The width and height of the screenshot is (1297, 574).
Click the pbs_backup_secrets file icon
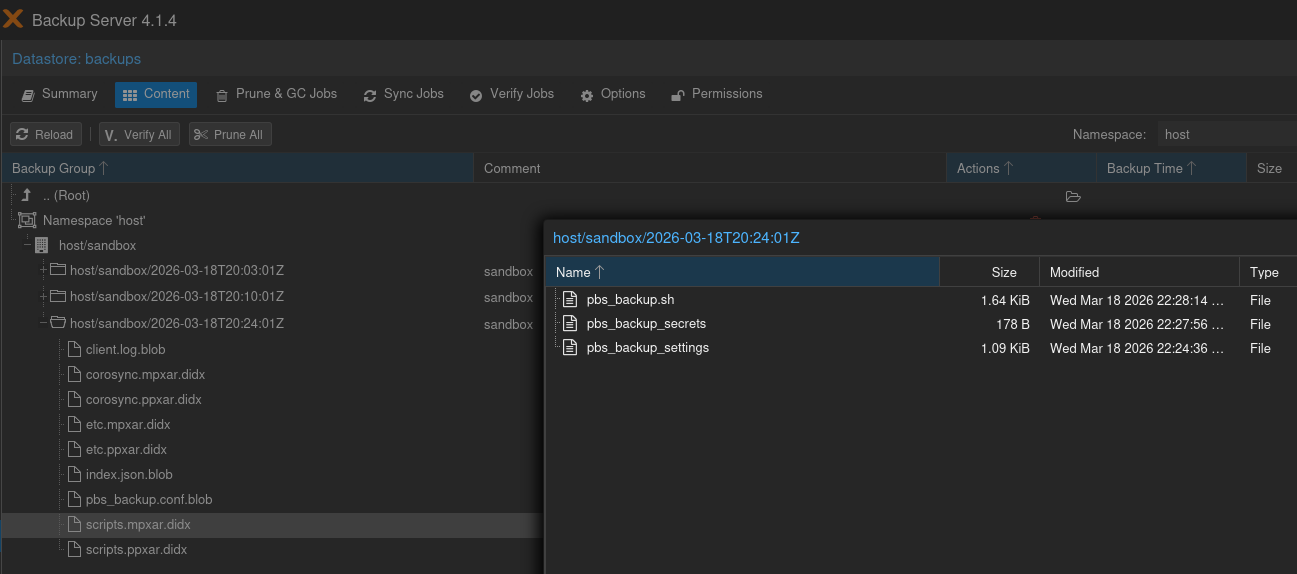tap(570, 324)
